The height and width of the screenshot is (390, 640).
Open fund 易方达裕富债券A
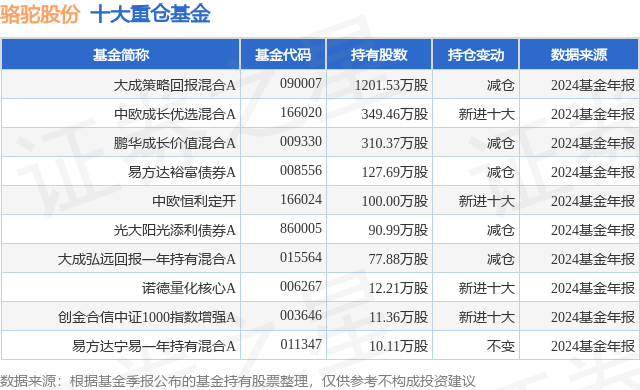click(182, 172)
